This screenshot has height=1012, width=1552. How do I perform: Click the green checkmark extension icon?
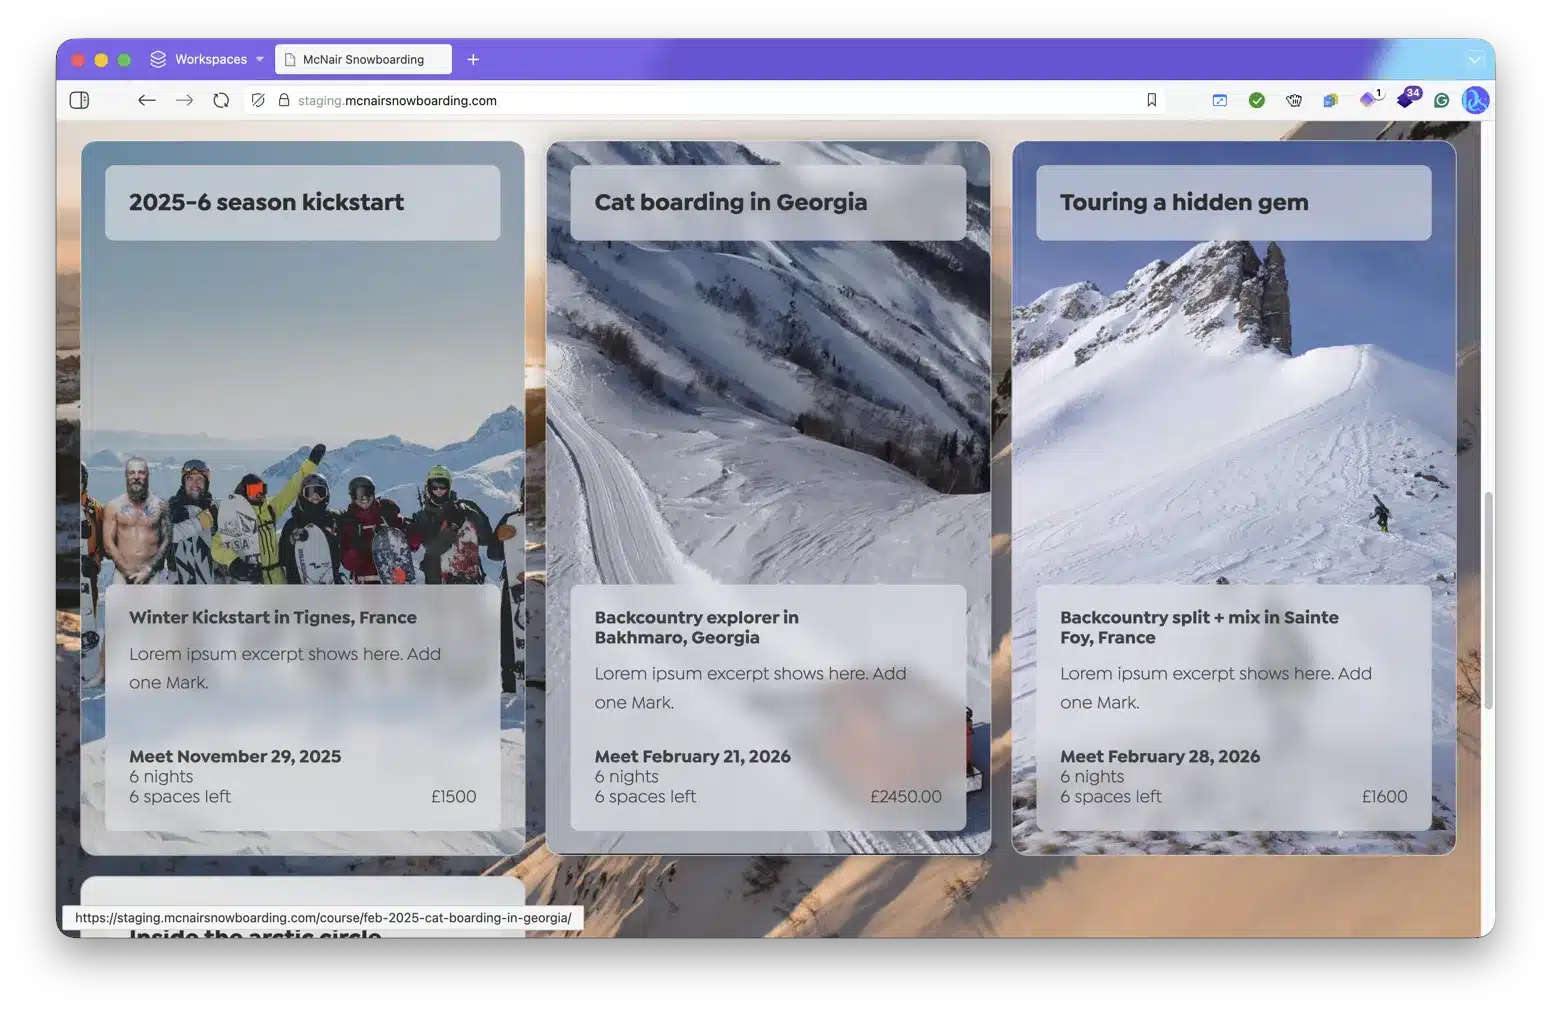tap(1257, 100)
